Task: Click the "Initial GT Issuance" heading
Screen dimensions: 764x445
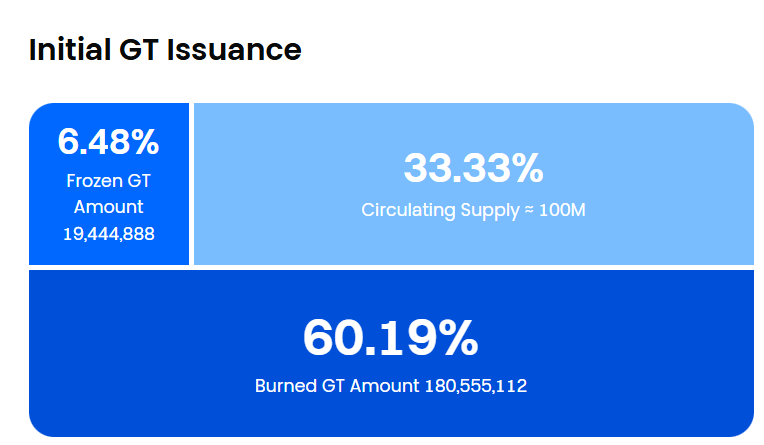Action: tap(165, 50)
